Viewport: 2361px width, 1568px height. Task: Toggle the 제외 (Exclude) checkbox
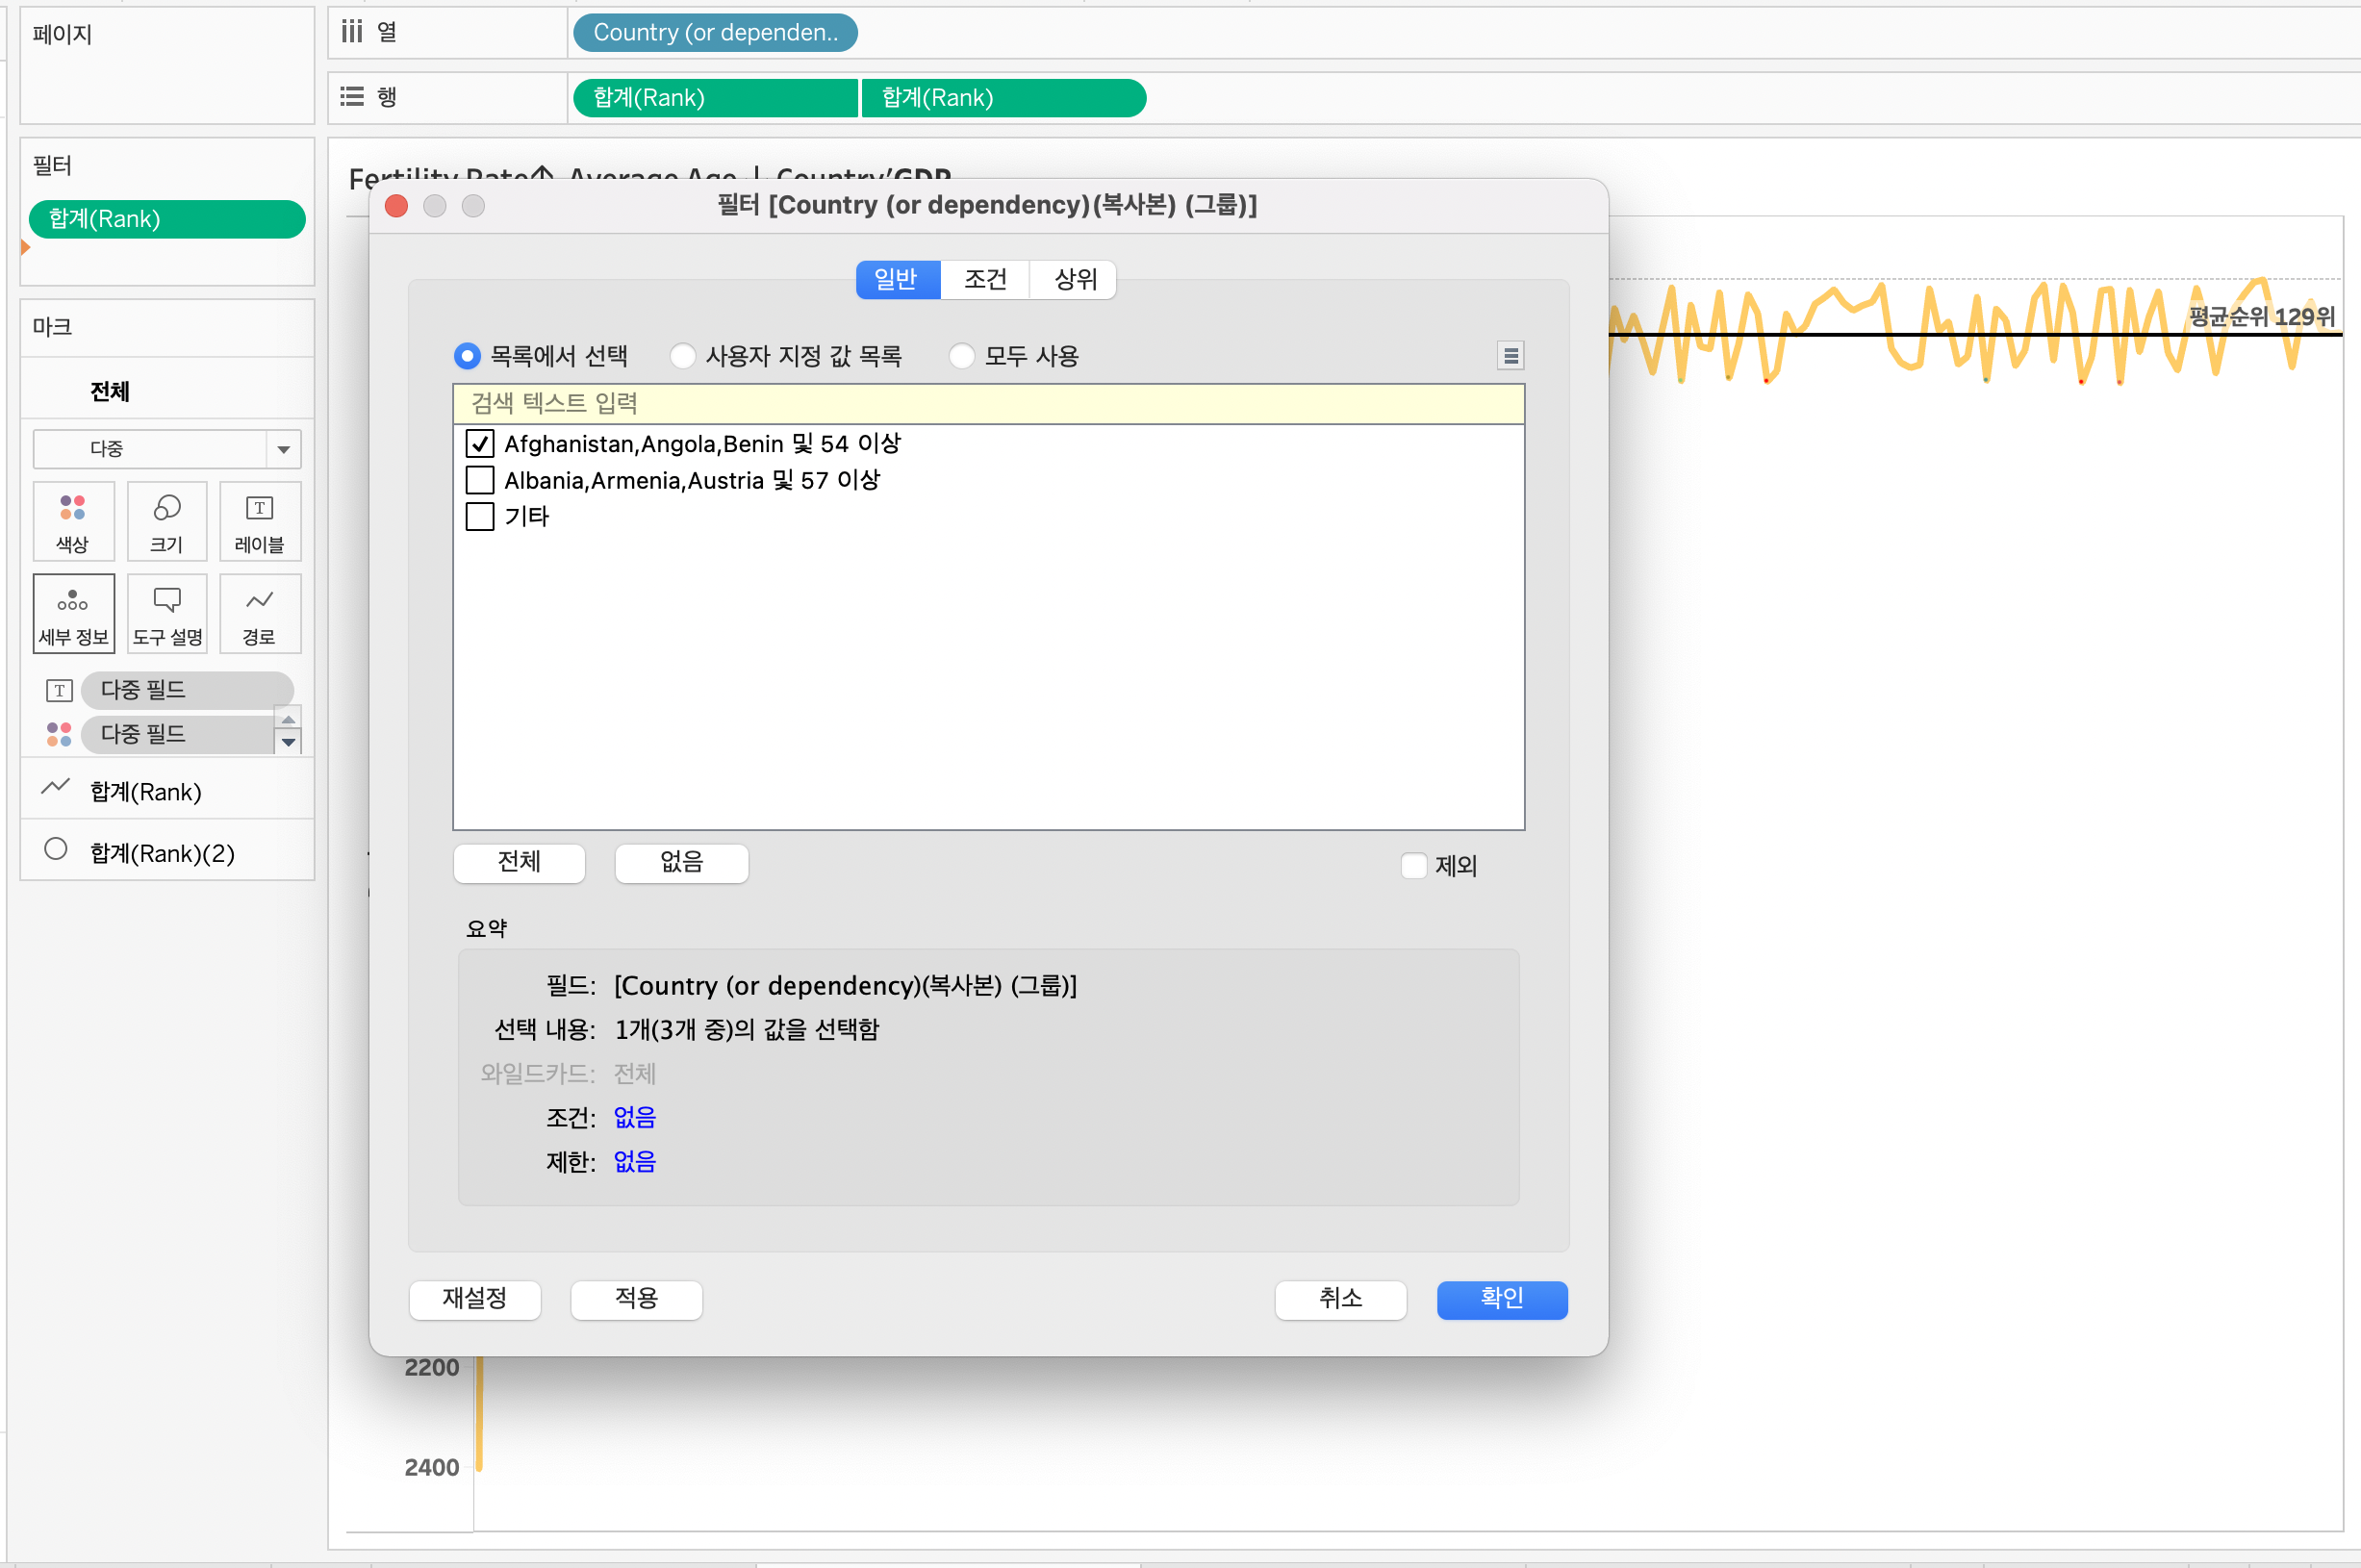pos(1413,865)
